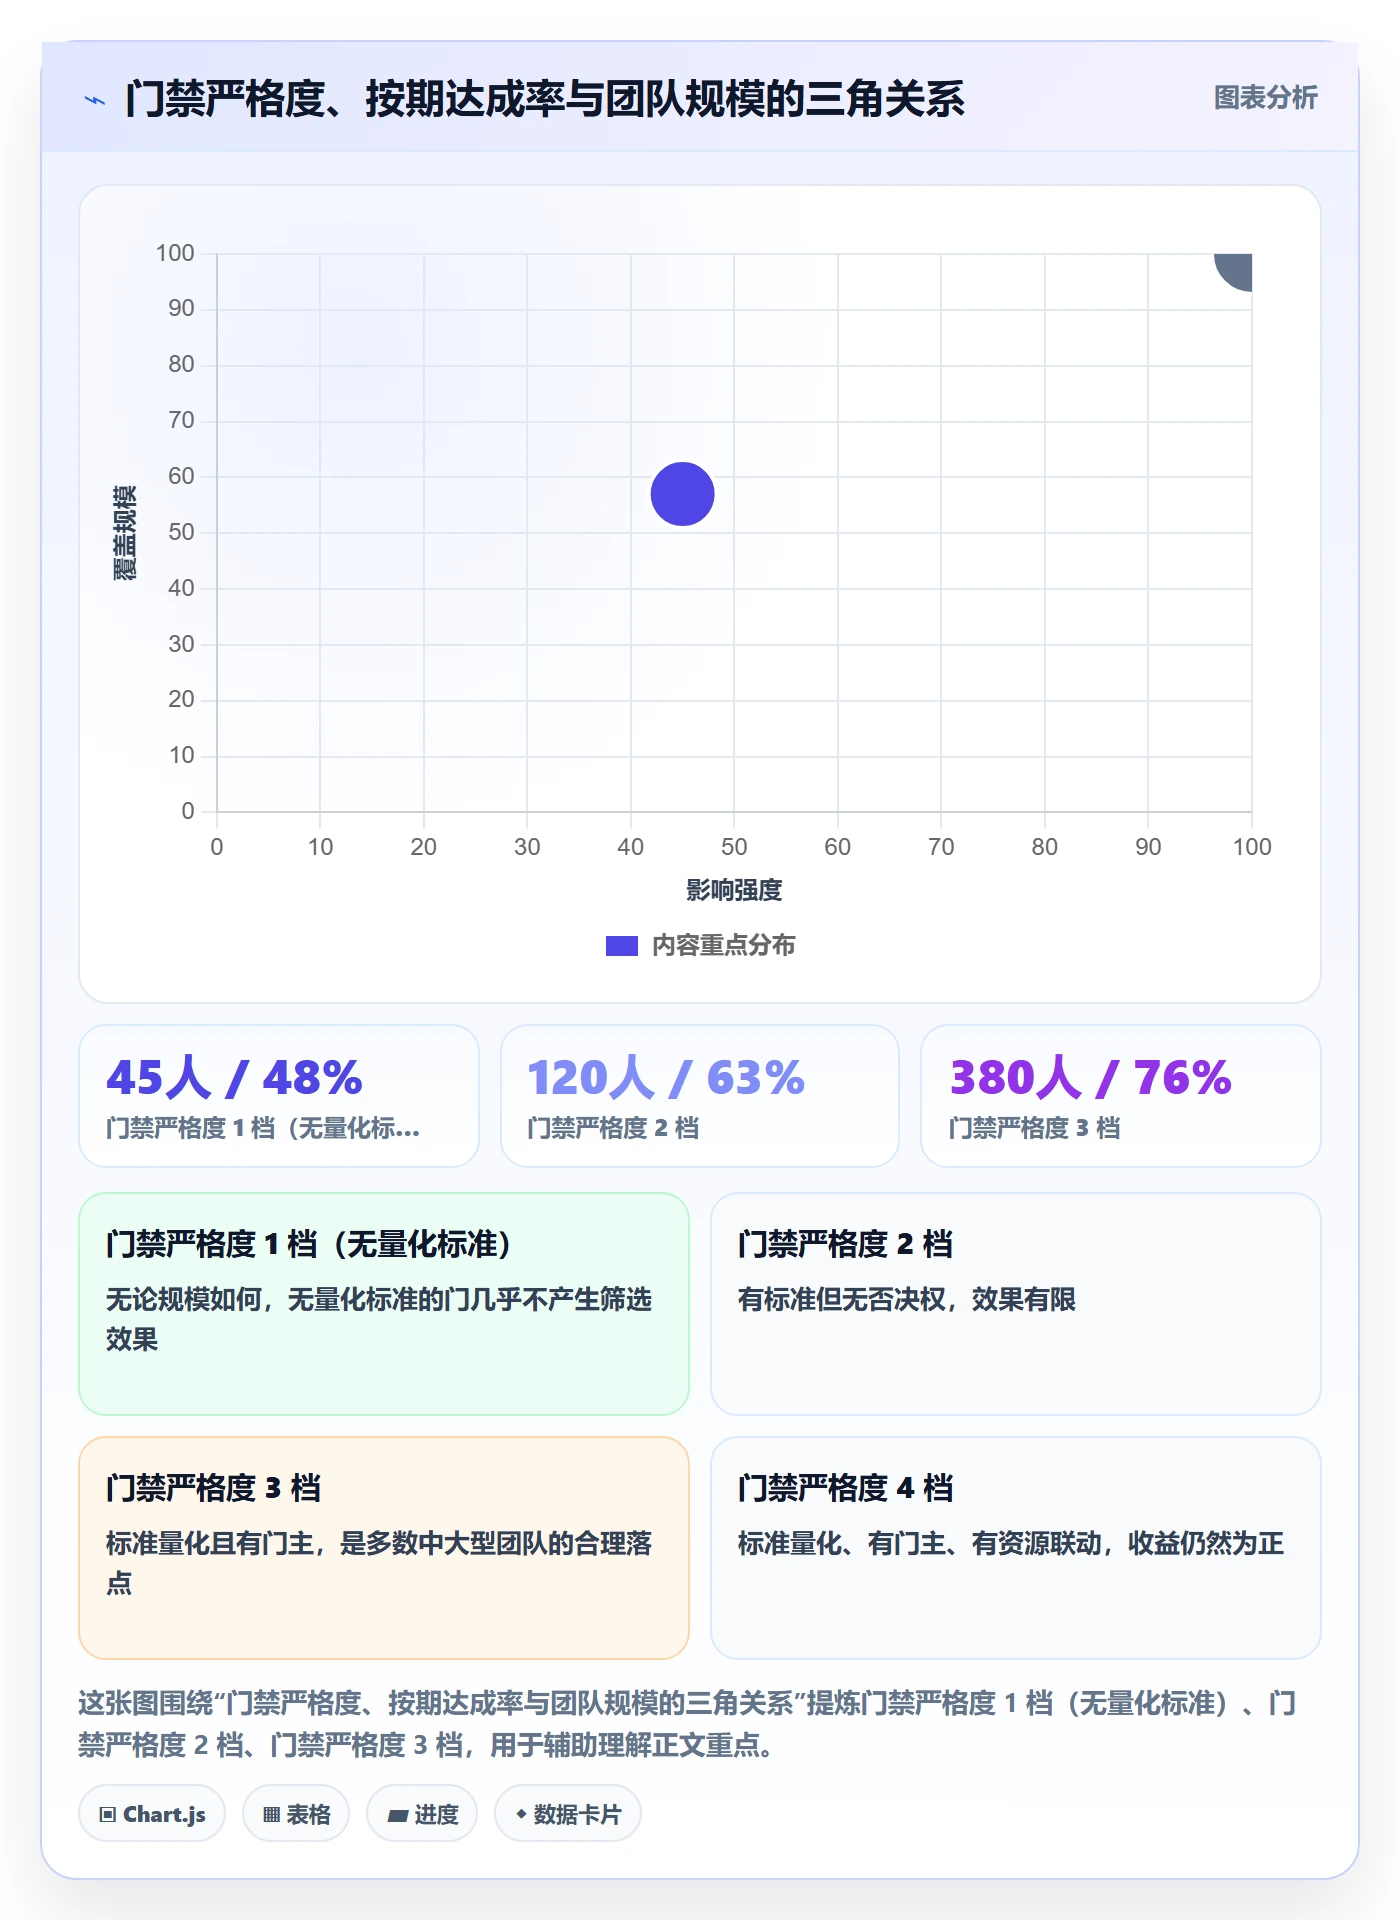Click the Chart.js tag chip

coord(152,1814)
